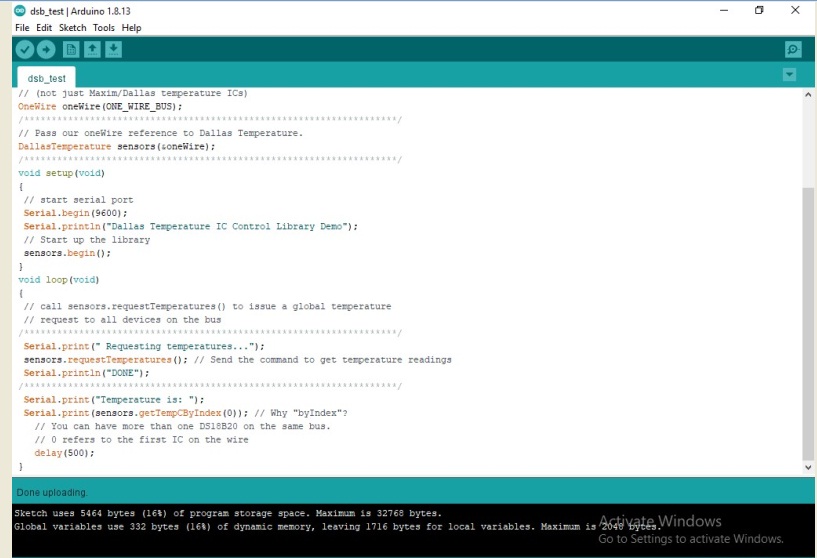Screen dimensions: 817x558
Task: Click '// Pass our oneWire reference' comment
Action: (x=160, y=133)
